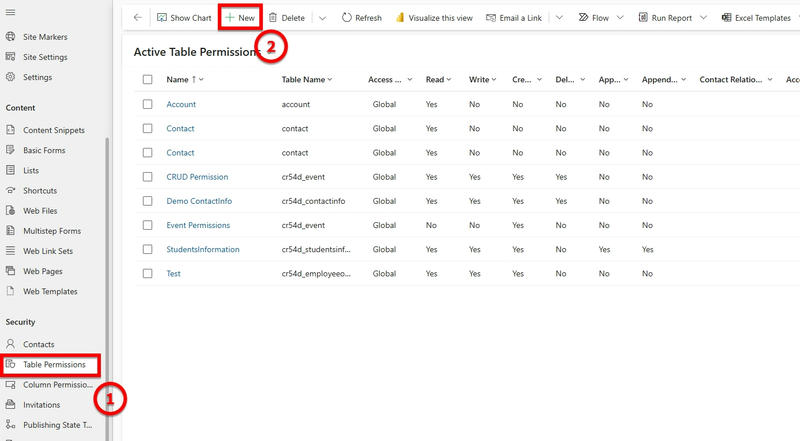Click the Run Report icon
Viewport: 800px width, 441px height.
[643, 17]
